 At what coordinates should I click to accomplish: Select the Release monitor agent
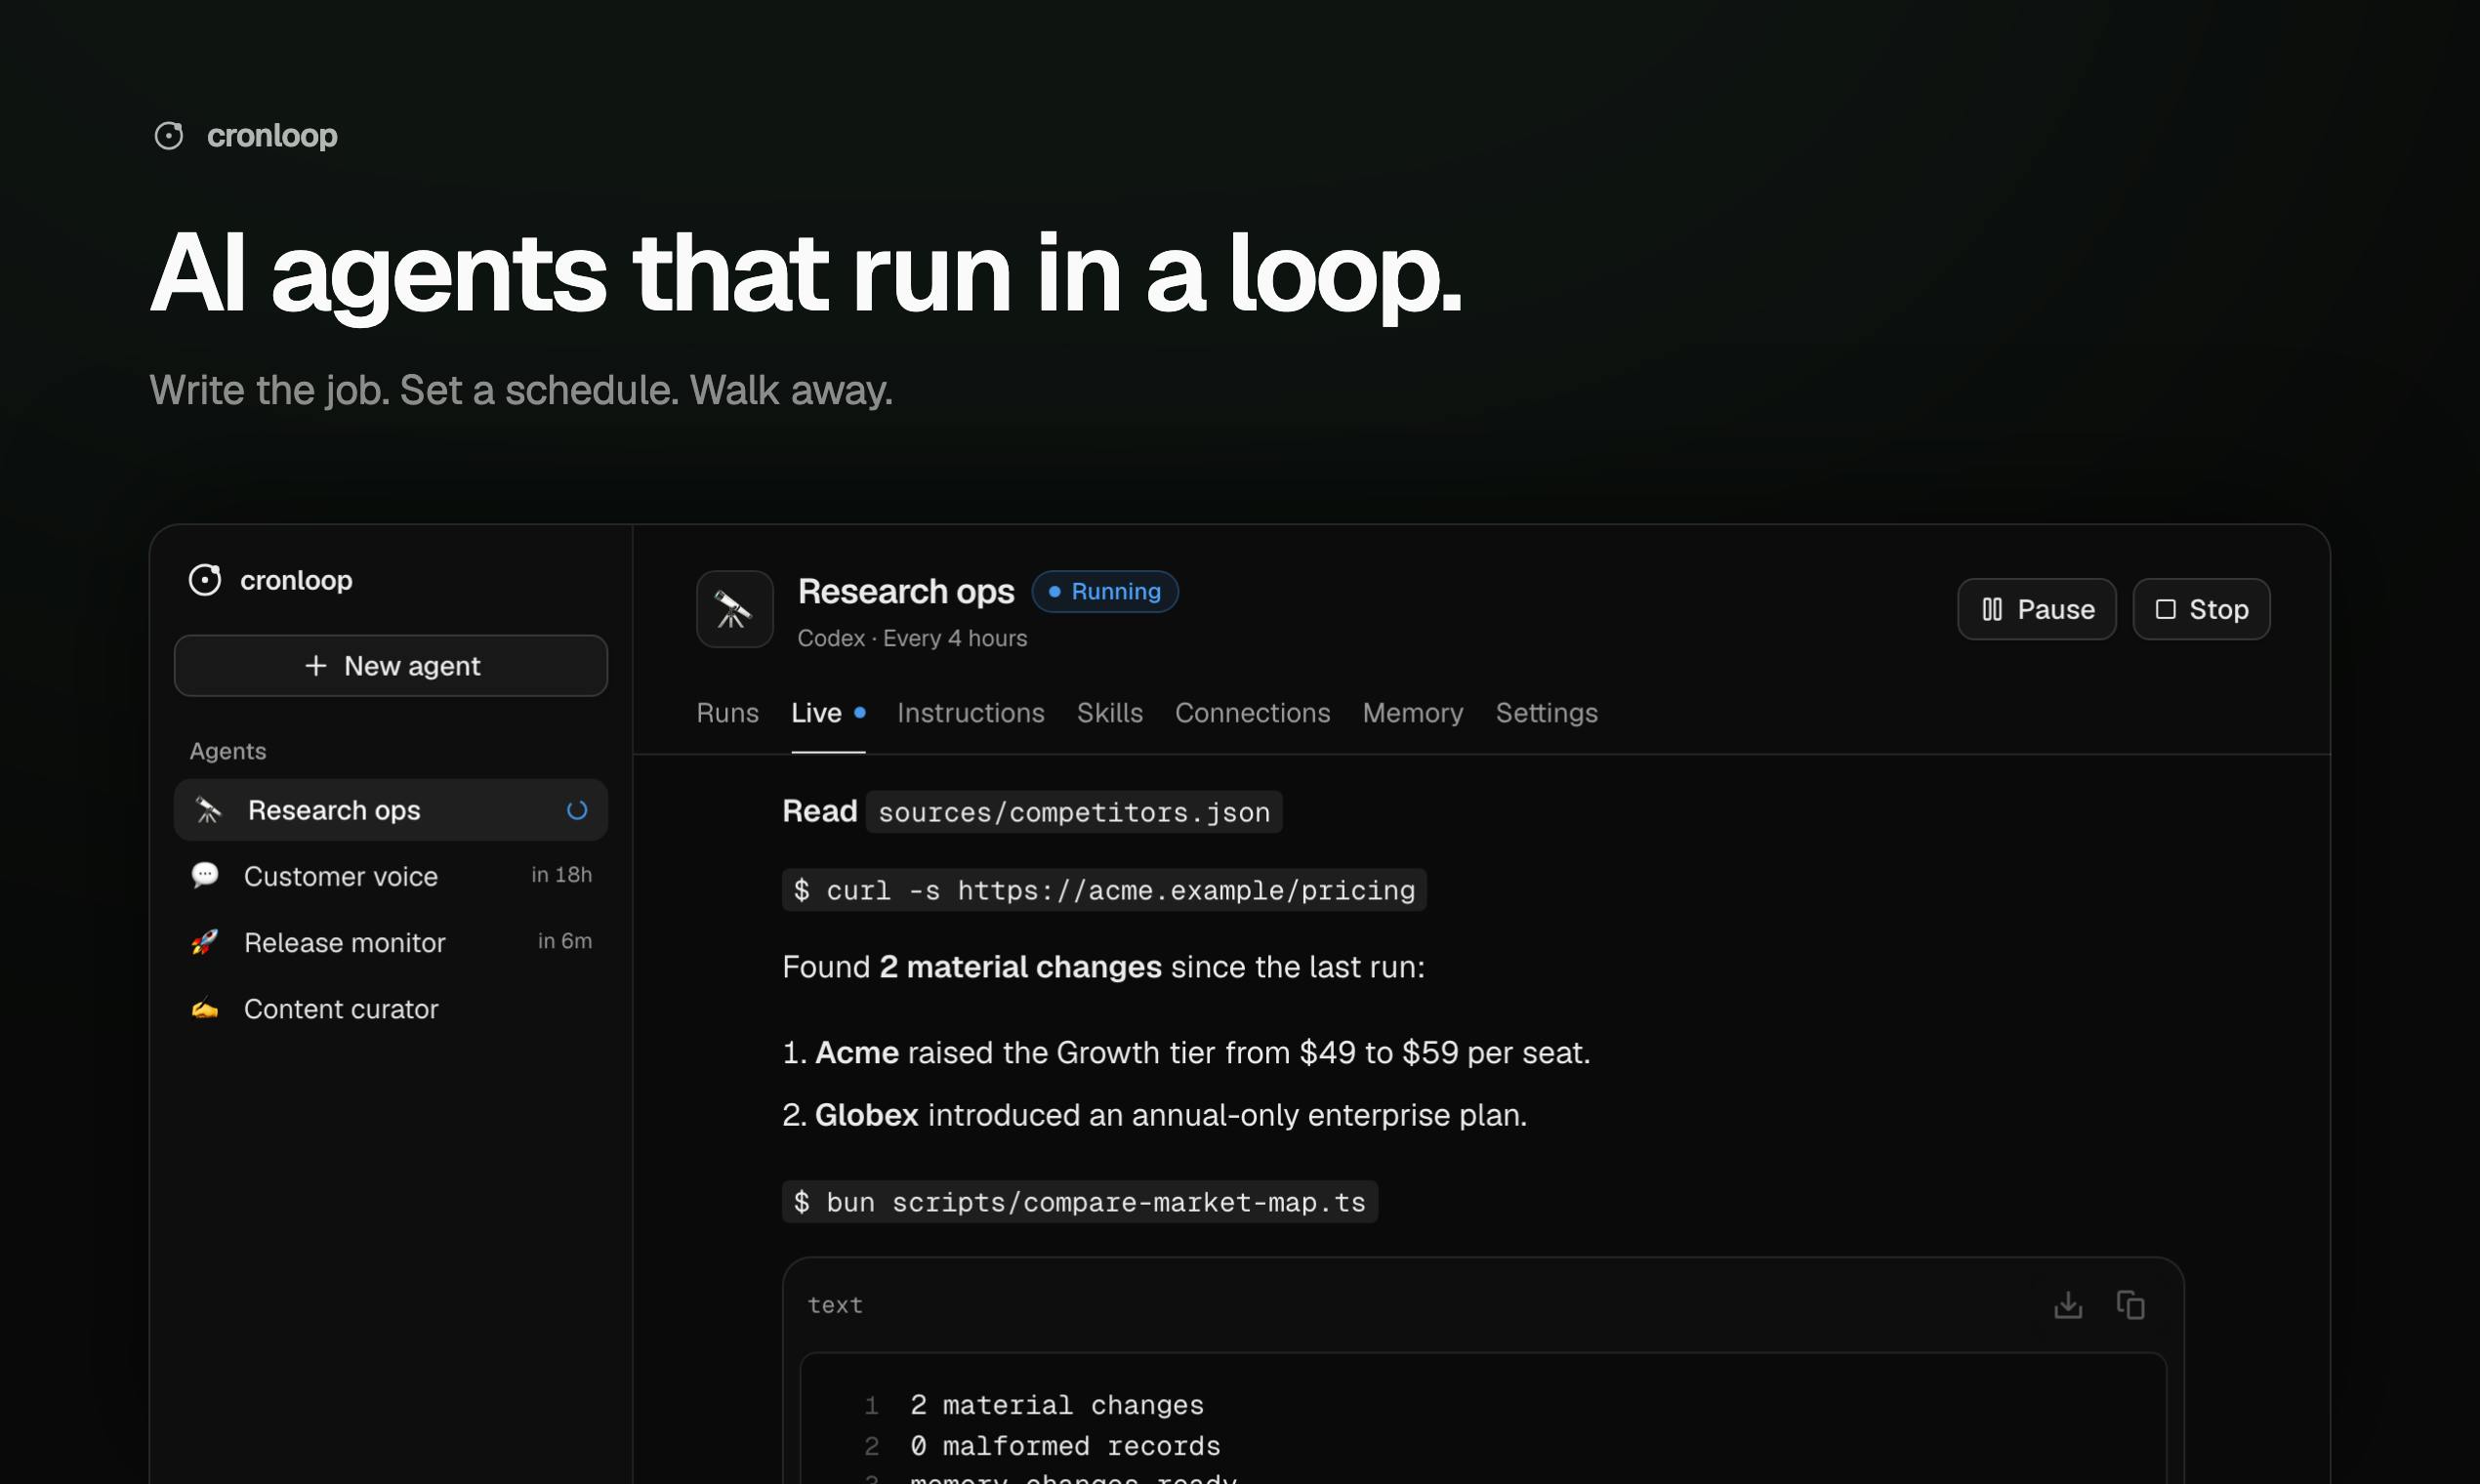[391, 942]
